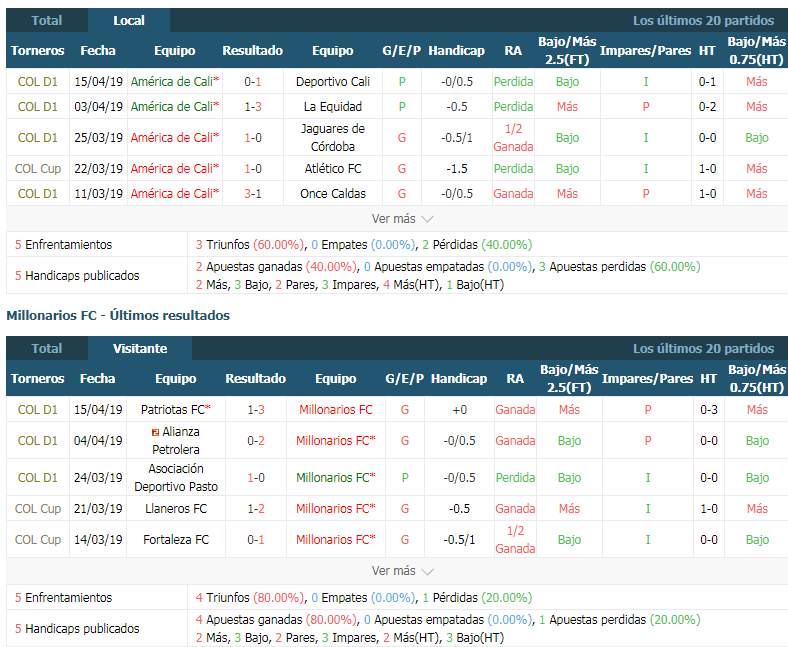Open the 0-1 result against Deportivo Cali
The width and height of the screenshot is (788, 647).
point(253,81)
